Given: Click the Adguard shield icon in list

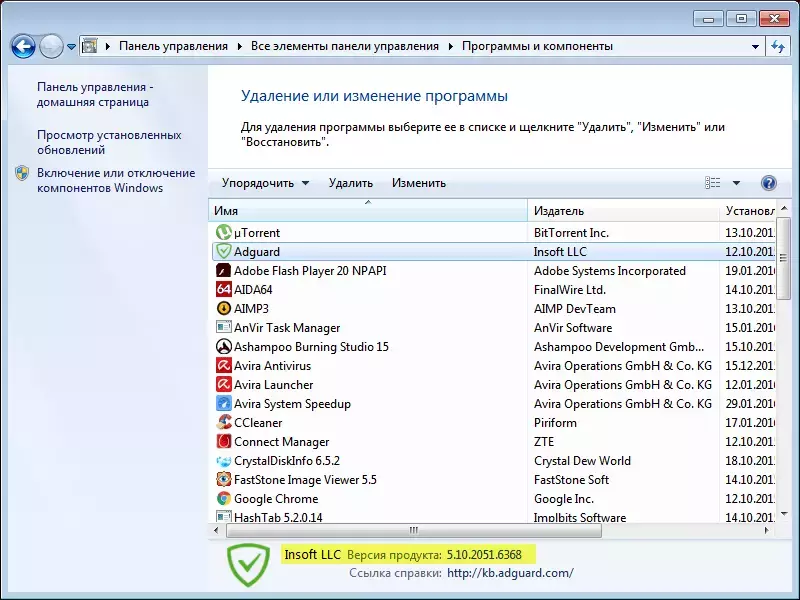Looking at the screenshot, I should coord(223,252).
